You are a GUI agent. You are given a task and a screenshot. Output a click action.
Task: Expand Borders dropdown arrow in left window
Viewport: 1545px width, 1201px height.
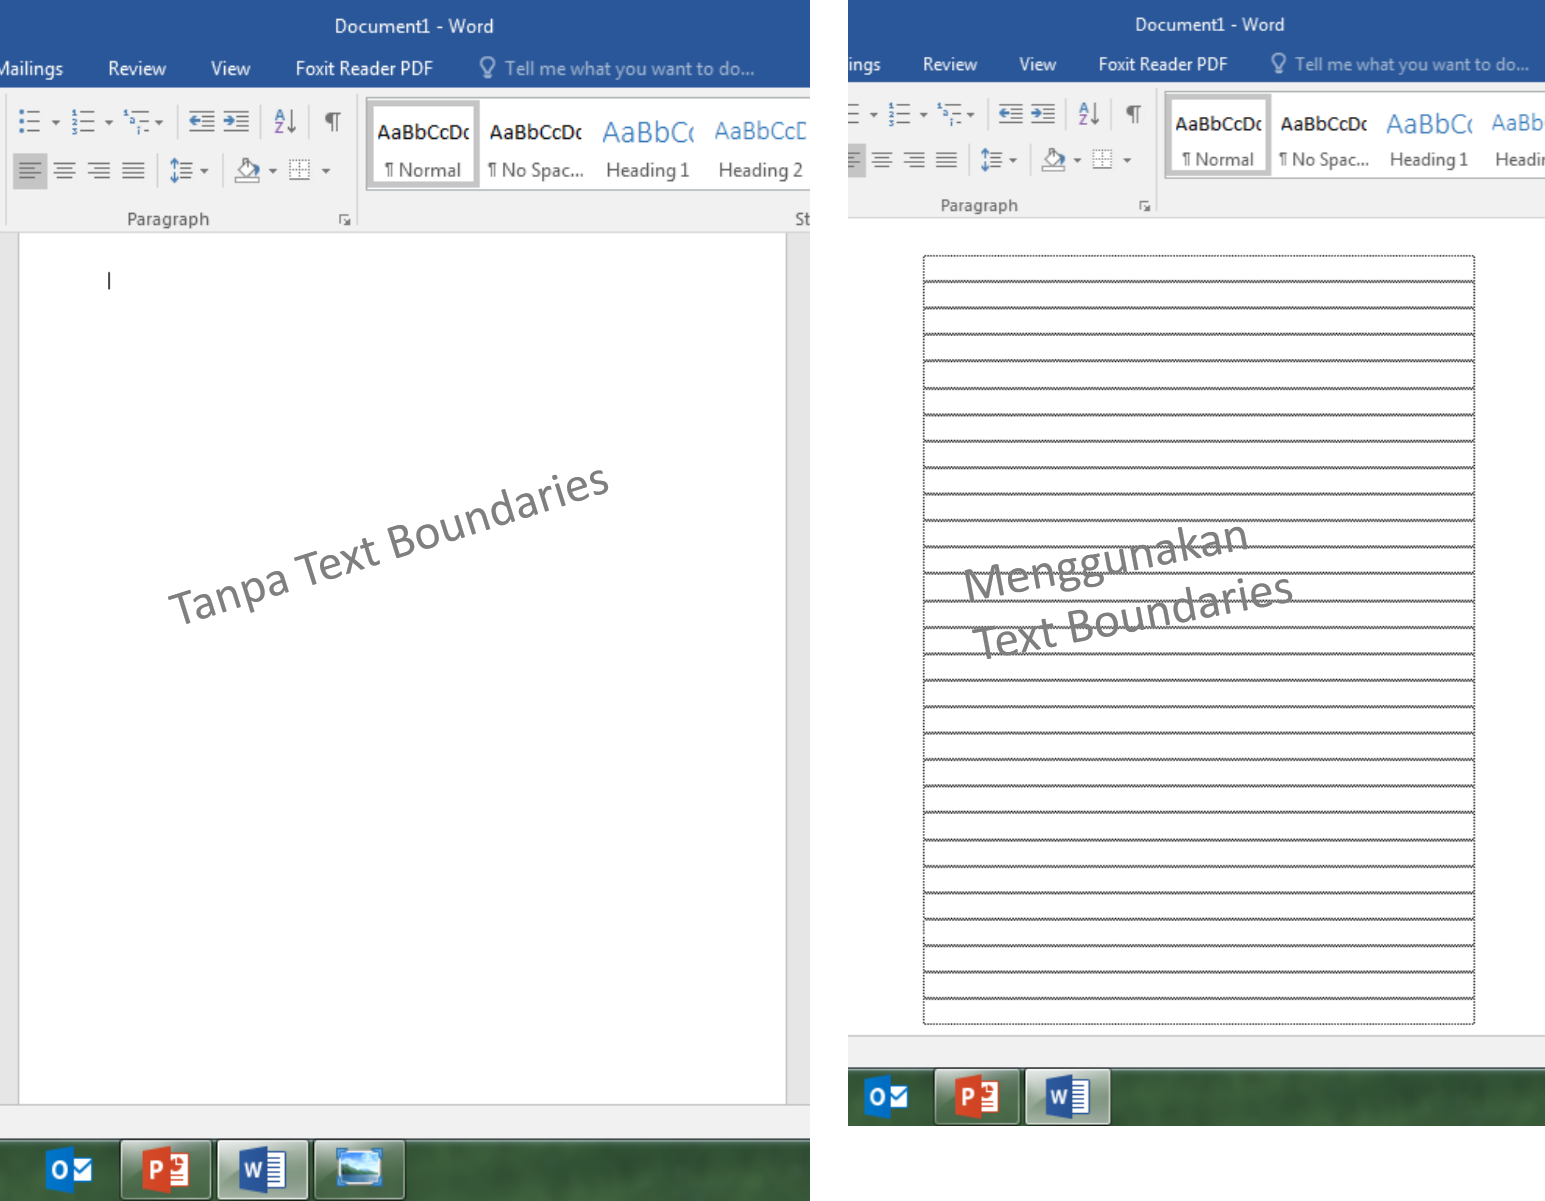pos(326,171)
